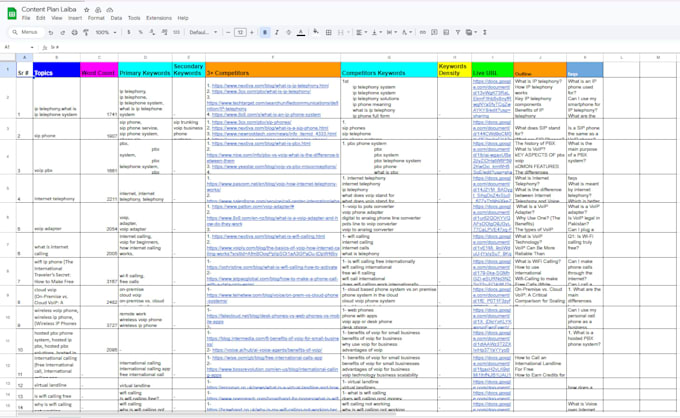Open the text color picker
Screen dimensions: 680x418
[301, 33]
